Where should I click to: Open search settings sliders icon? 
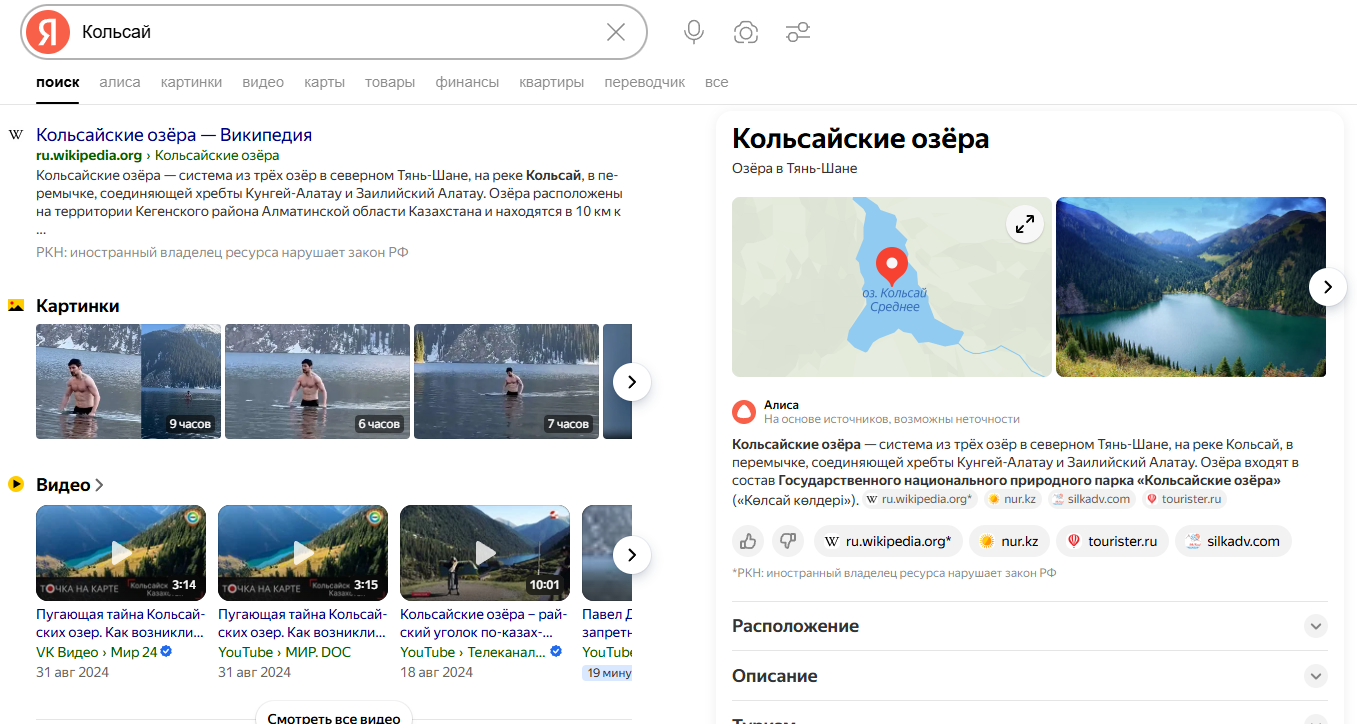click(798, 32)
